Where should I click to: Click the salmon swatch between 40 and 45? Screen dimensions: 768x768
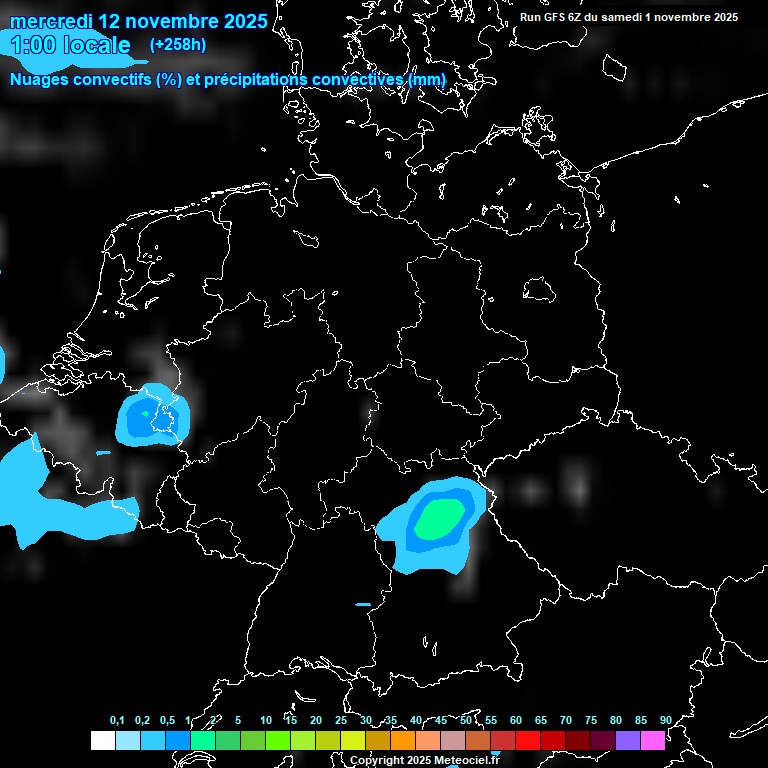click(x=428, y=740)
